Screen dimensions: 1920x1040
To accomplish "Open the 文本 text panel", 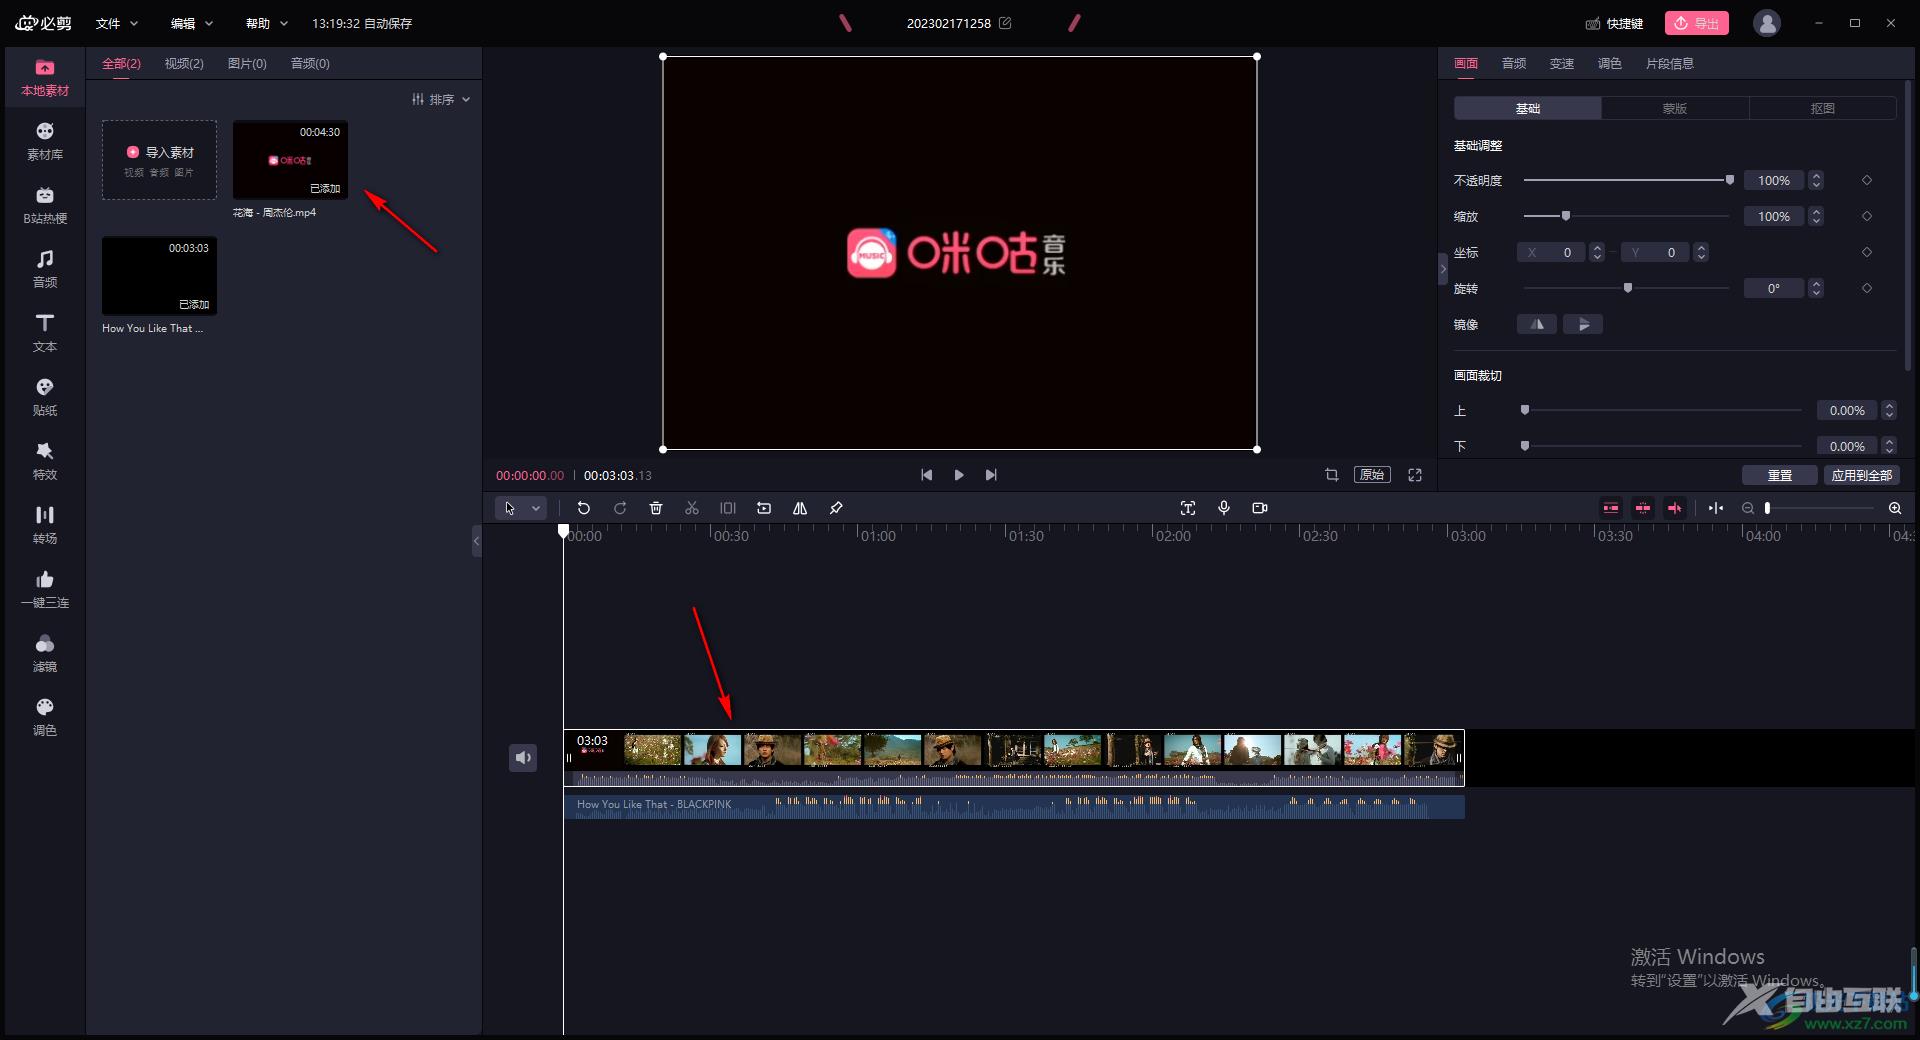I will (45, 334).
